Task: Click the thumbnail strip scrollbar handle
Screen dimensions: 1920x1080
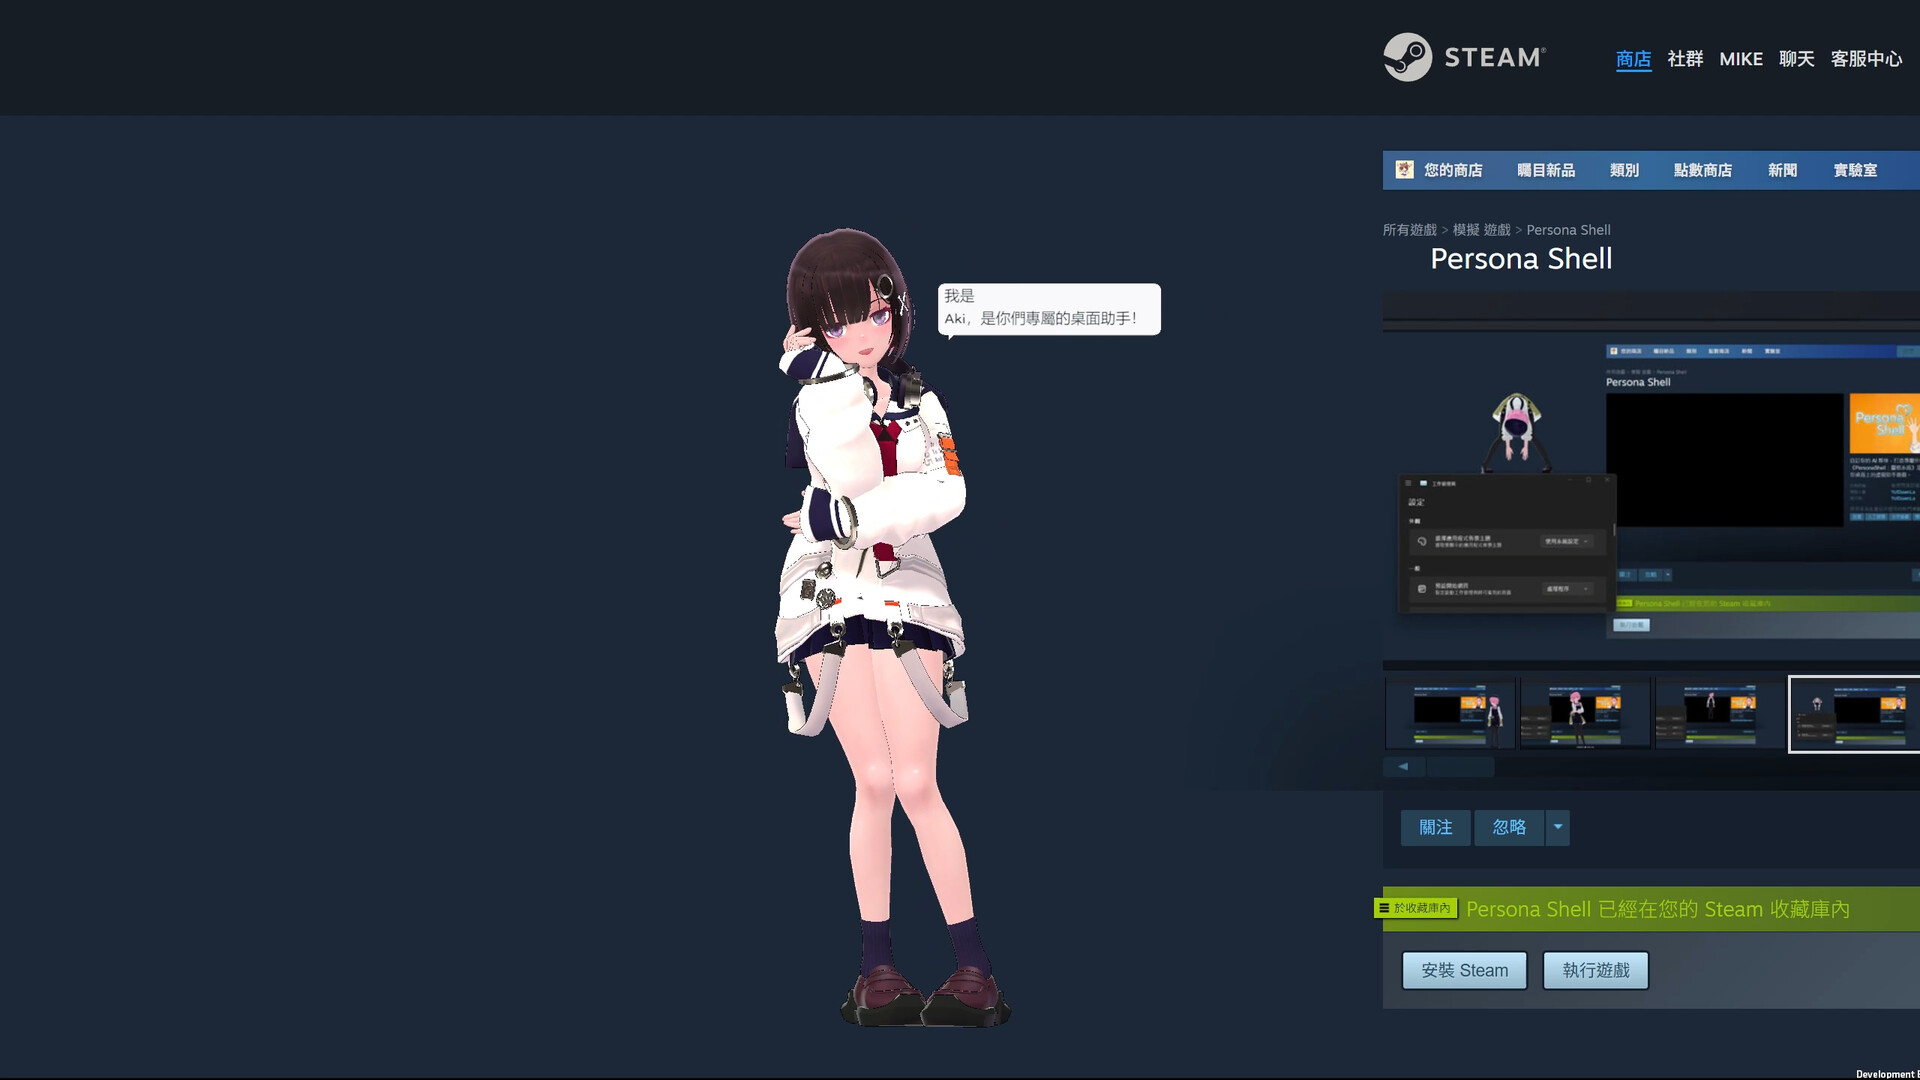Action: pyautogui.click(x=1460, y=767)
